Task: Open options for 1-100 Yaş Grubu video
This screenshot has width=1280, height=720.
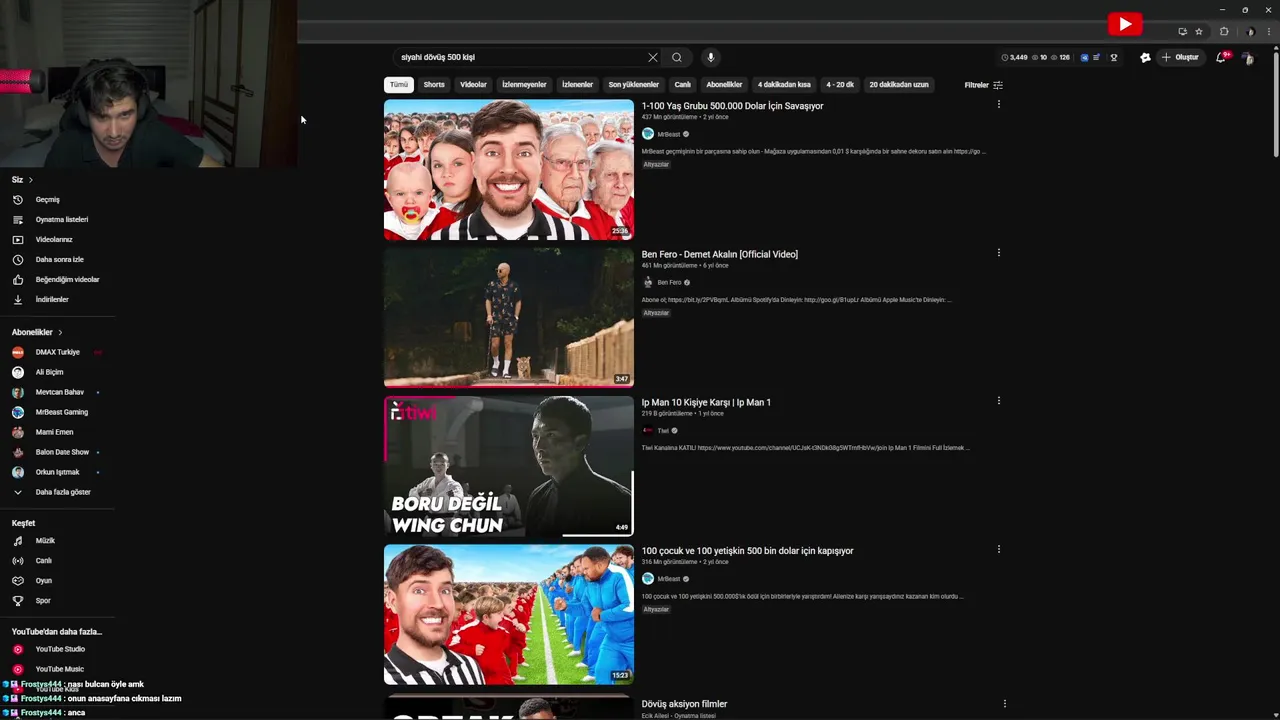Action: click(x=998, y=104)
